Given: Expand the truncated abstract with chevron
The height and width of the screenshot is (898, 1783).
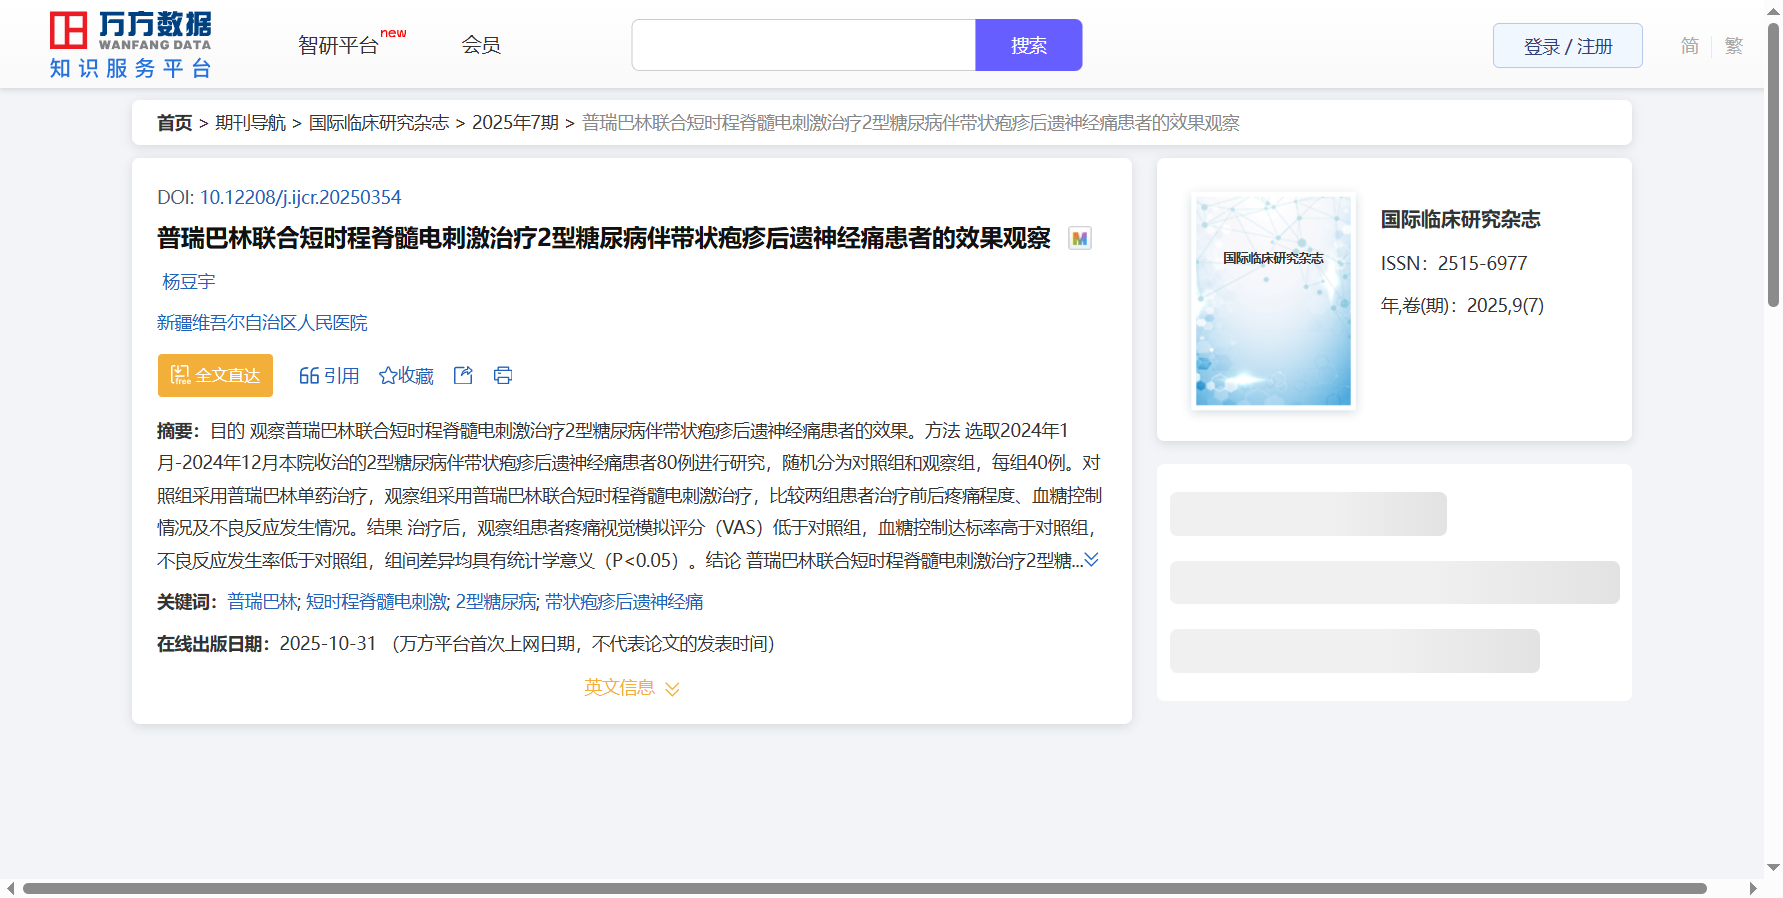Looking at the screenshot, I should (x=1091, y=560).
